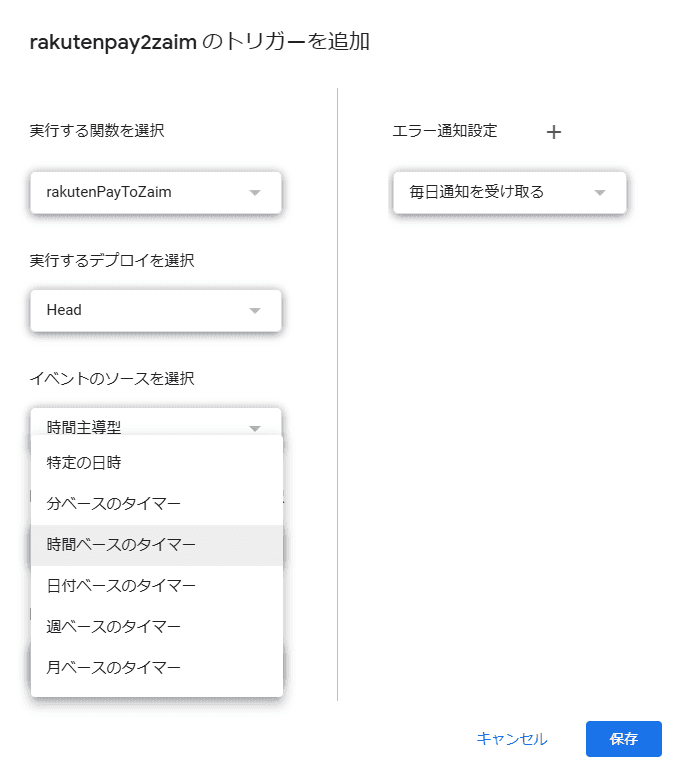Image resolution: width=681 pixels, height=782 pixels.
Task: Choose the 週ベースのタイマー option
Action: 113,627
